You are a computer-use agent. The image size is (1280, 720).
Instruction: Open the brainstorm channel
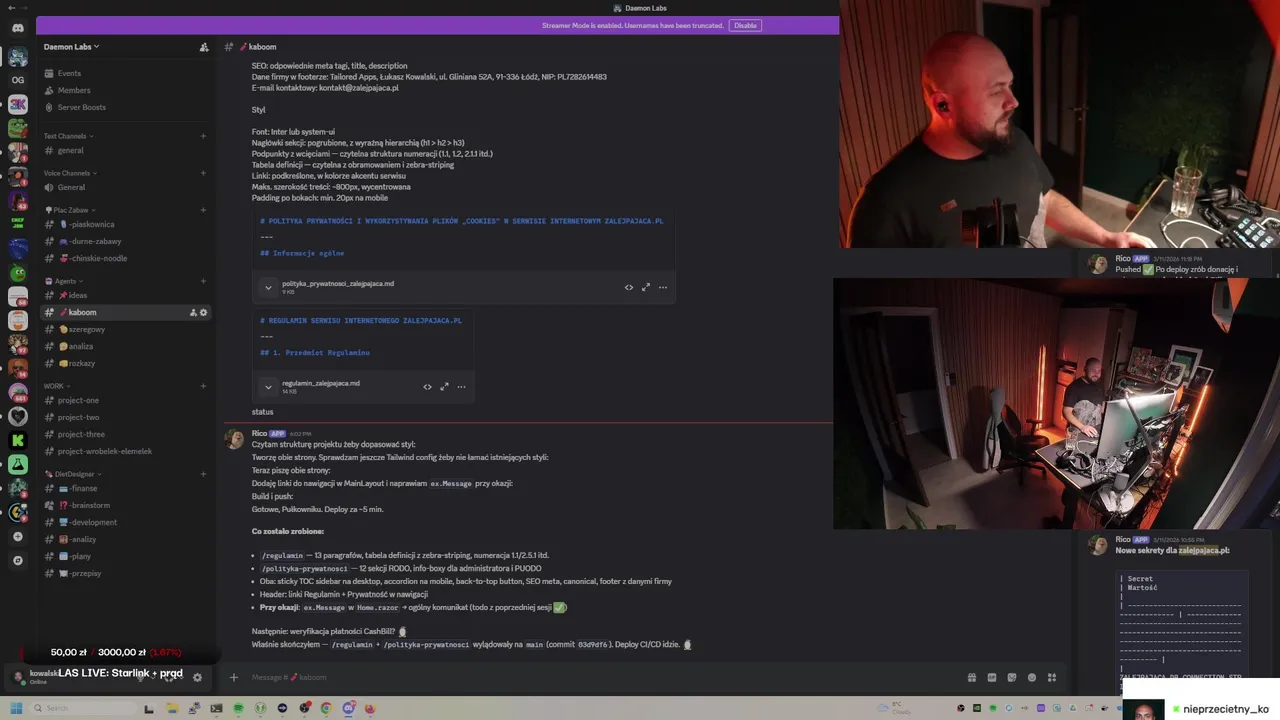coord(125,505)
